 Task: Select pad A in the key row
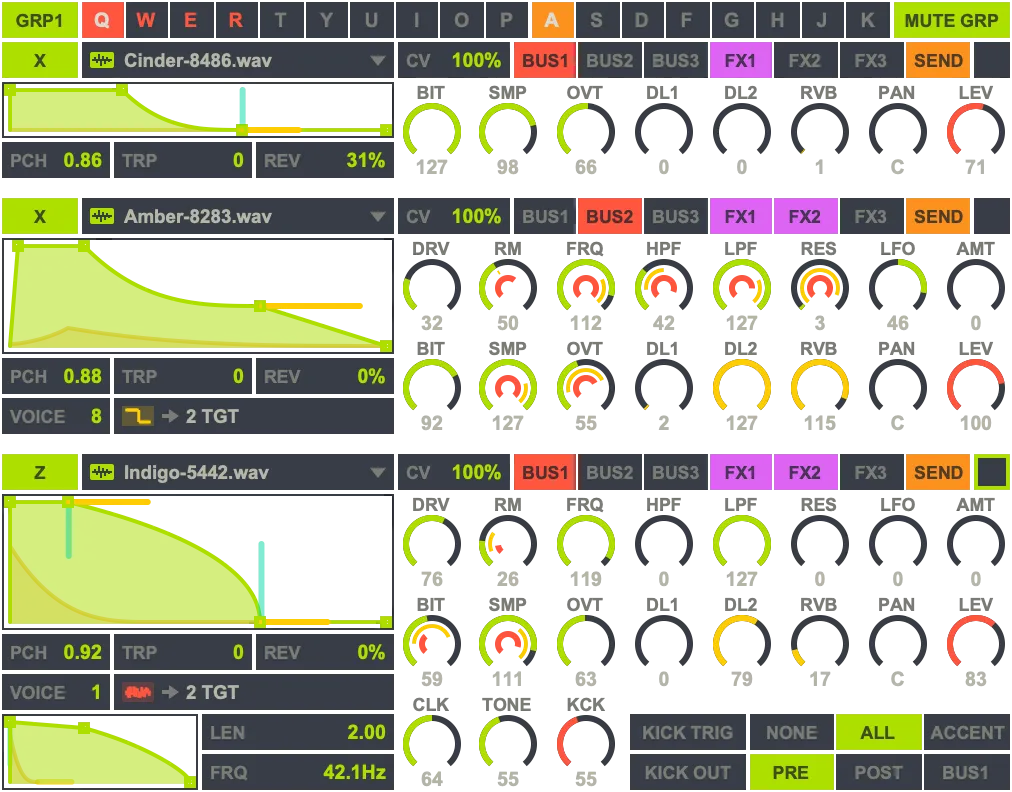(552, 20)
